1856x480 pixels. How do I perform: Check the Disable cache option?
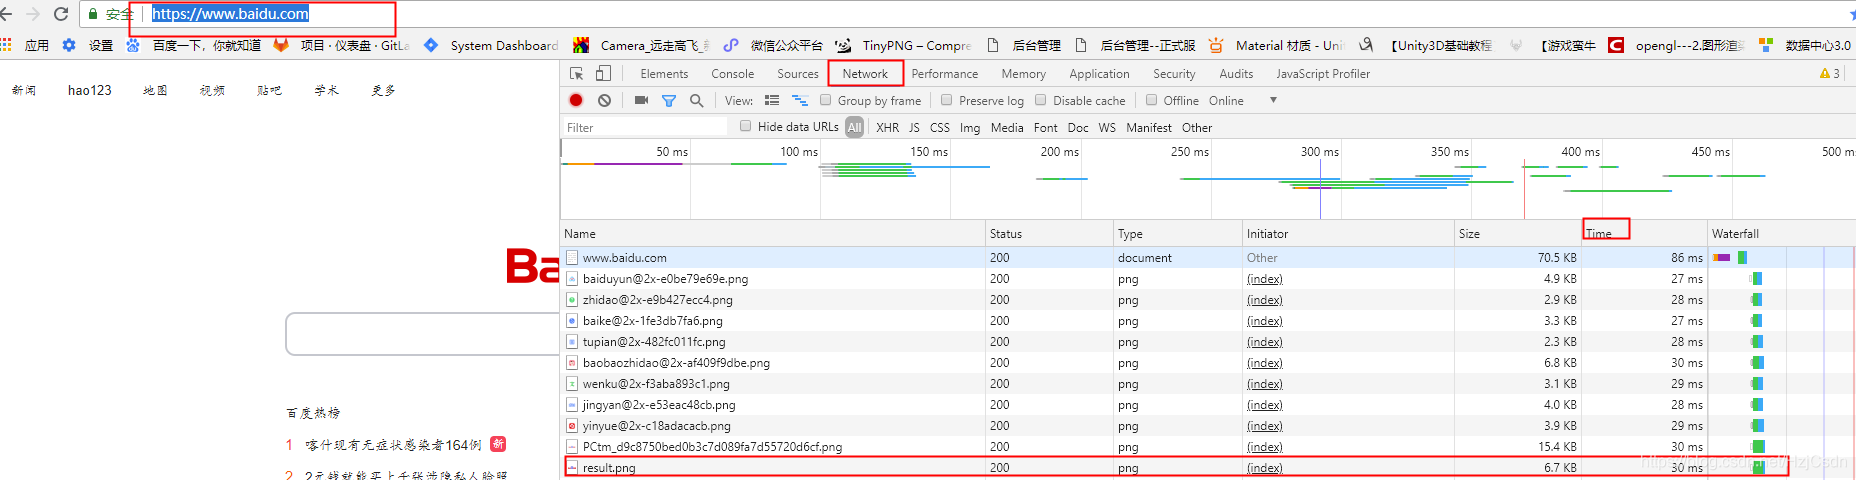click(x=1041, y=100)
